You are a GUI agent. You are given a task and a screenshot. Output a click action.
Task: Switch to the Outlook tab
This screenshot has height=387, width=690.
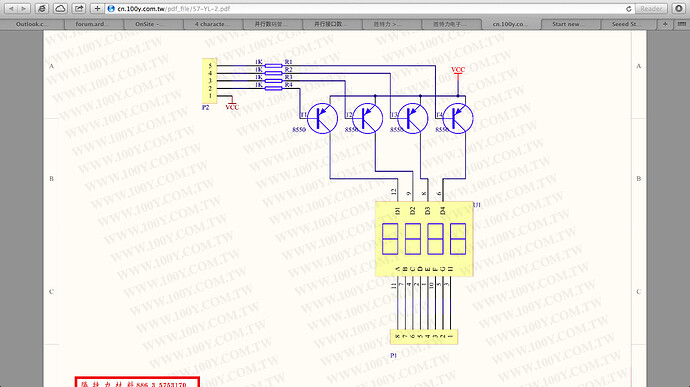click(32, 24)
